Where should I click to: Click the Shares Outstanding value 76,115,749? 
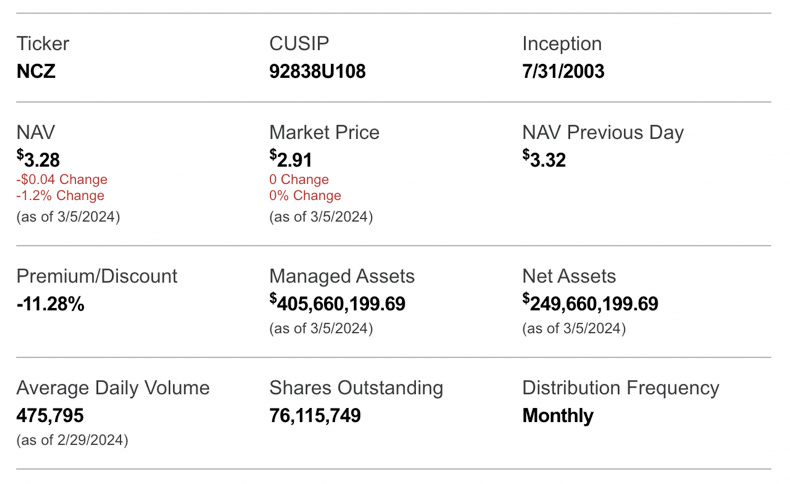[x=315, y=415]
